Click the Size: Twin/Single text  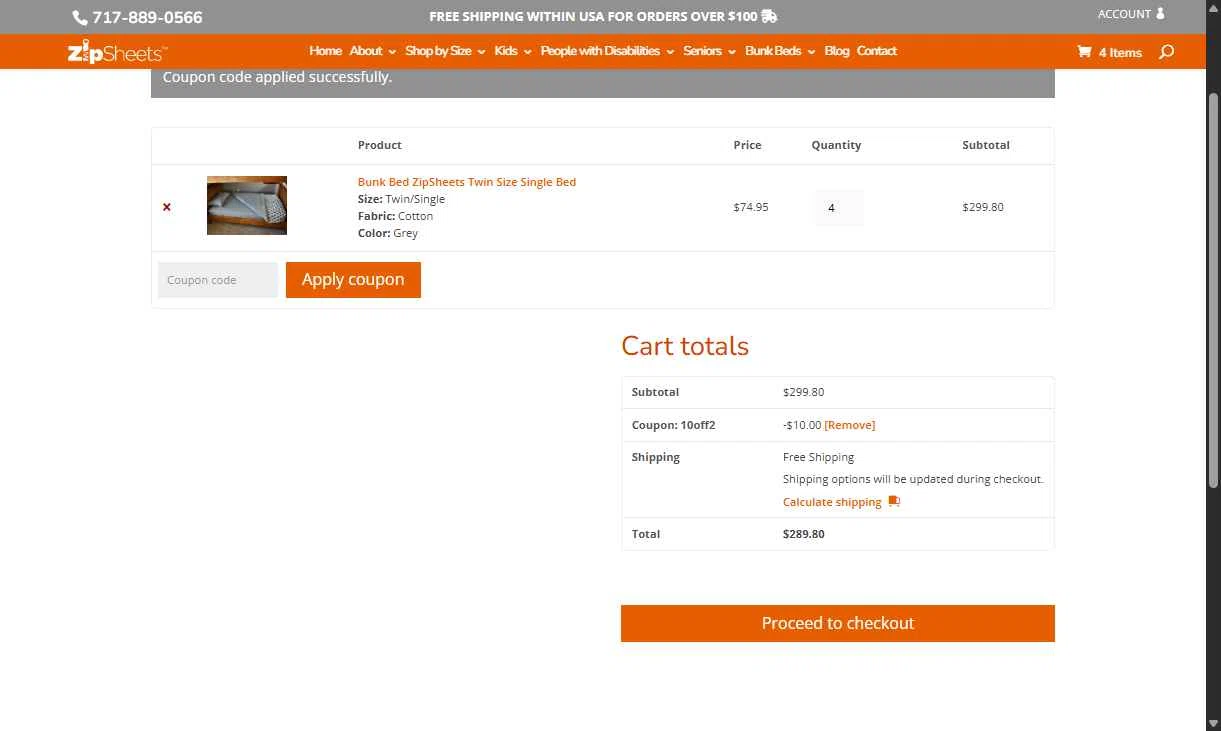click(401, 199)
